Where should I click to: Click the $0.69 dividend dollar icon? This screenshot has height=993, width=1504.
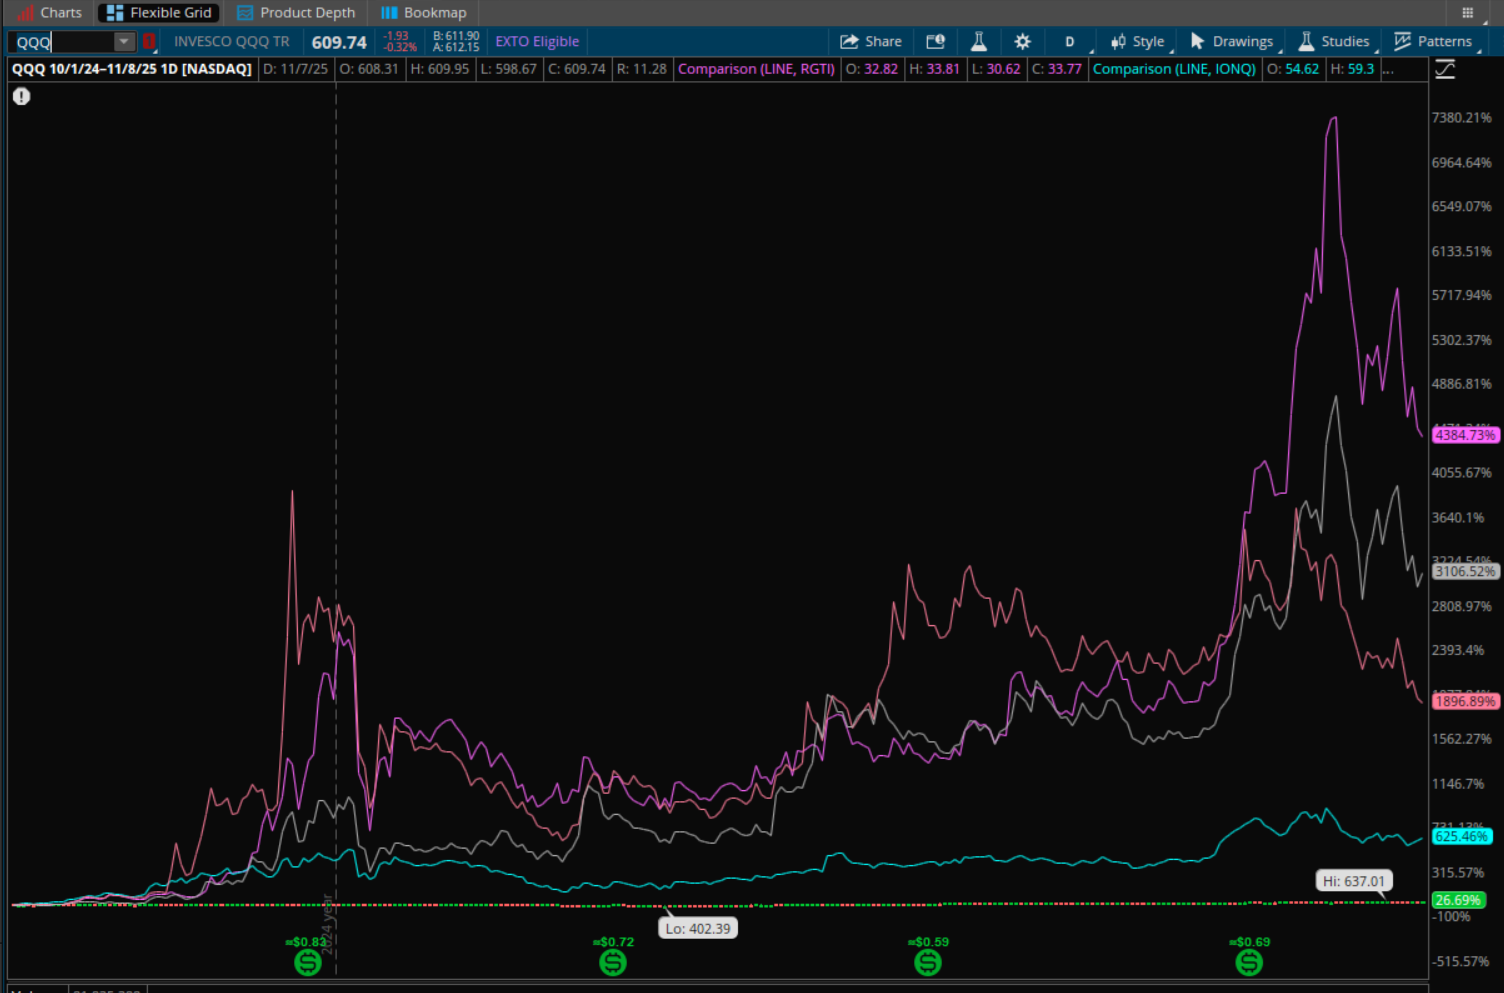(x=1248, y=962)
